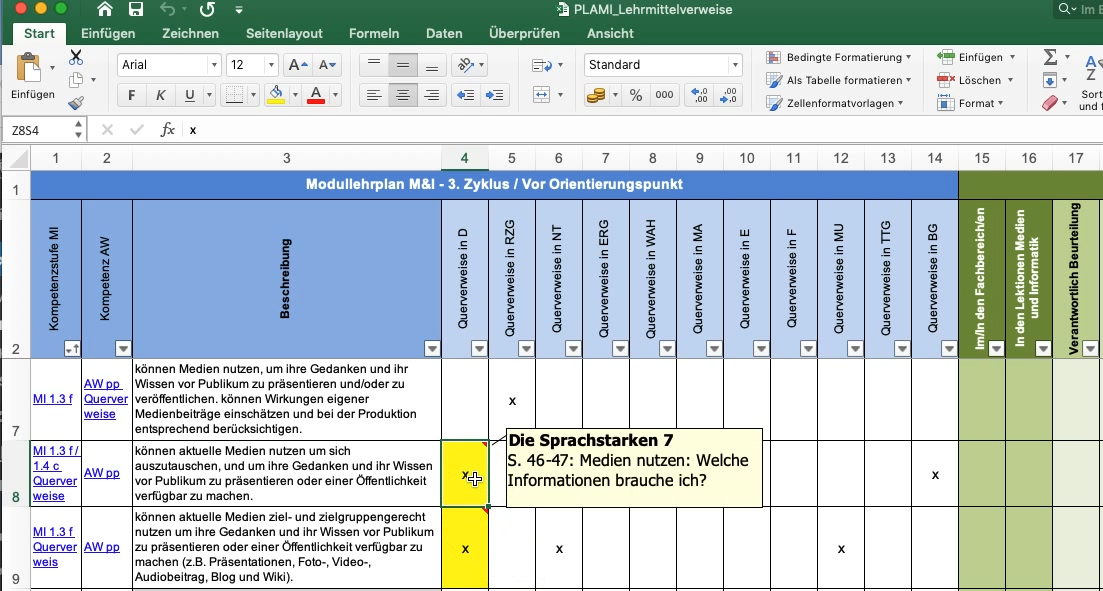Image resolution: width=1103 pixels, height=591 pixels.
Task: Select the Format Painter brush
Action: (76, 103)
